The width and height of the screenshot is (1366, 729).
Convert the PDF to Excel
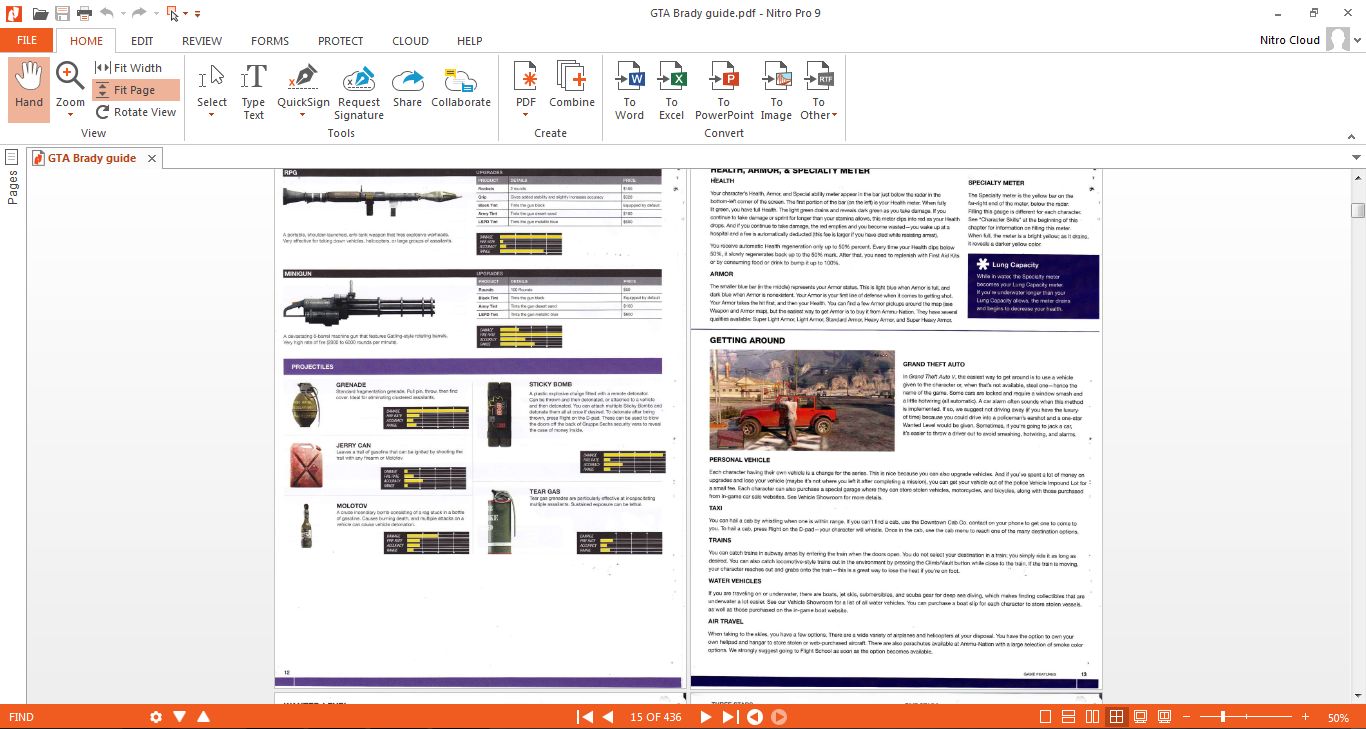coord(671,91)
